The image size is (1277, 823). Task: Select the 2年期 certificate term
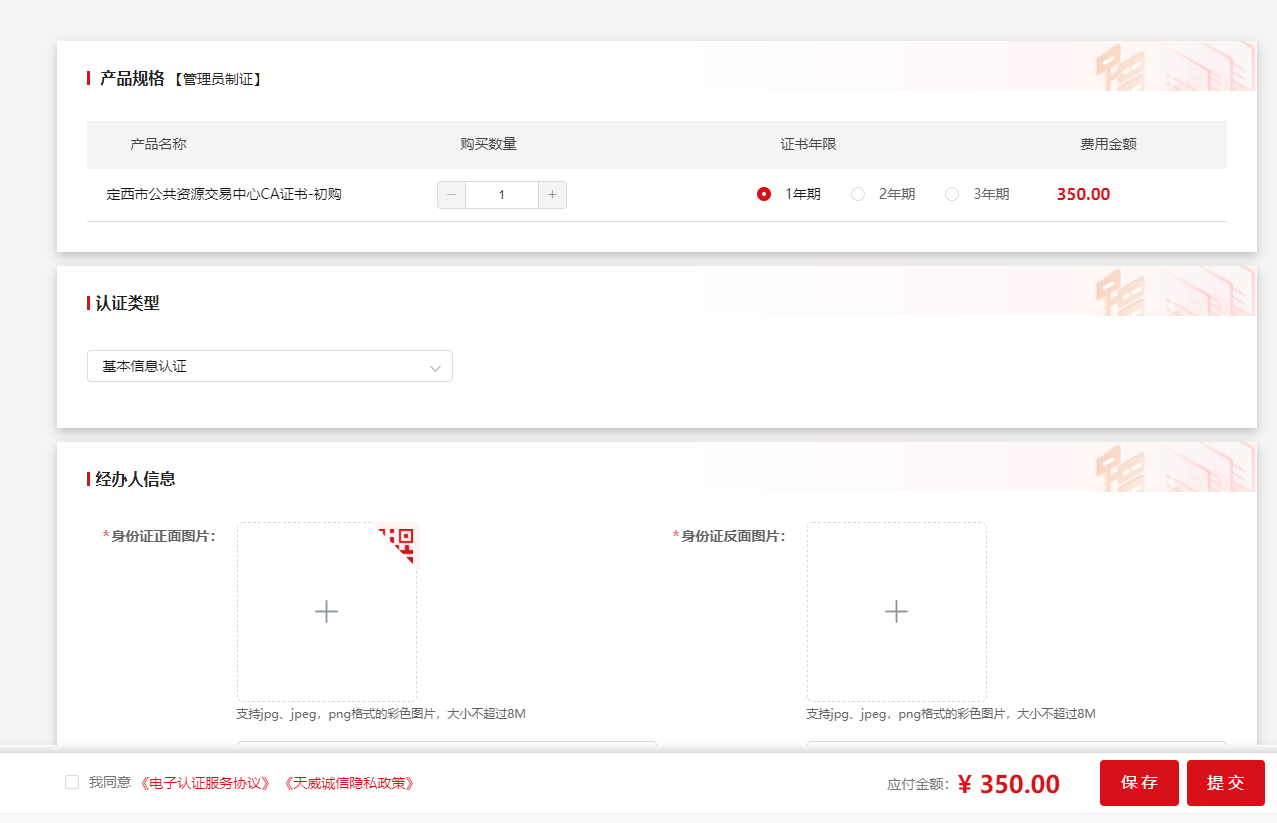pyautogui.click(x=858, y=195)
